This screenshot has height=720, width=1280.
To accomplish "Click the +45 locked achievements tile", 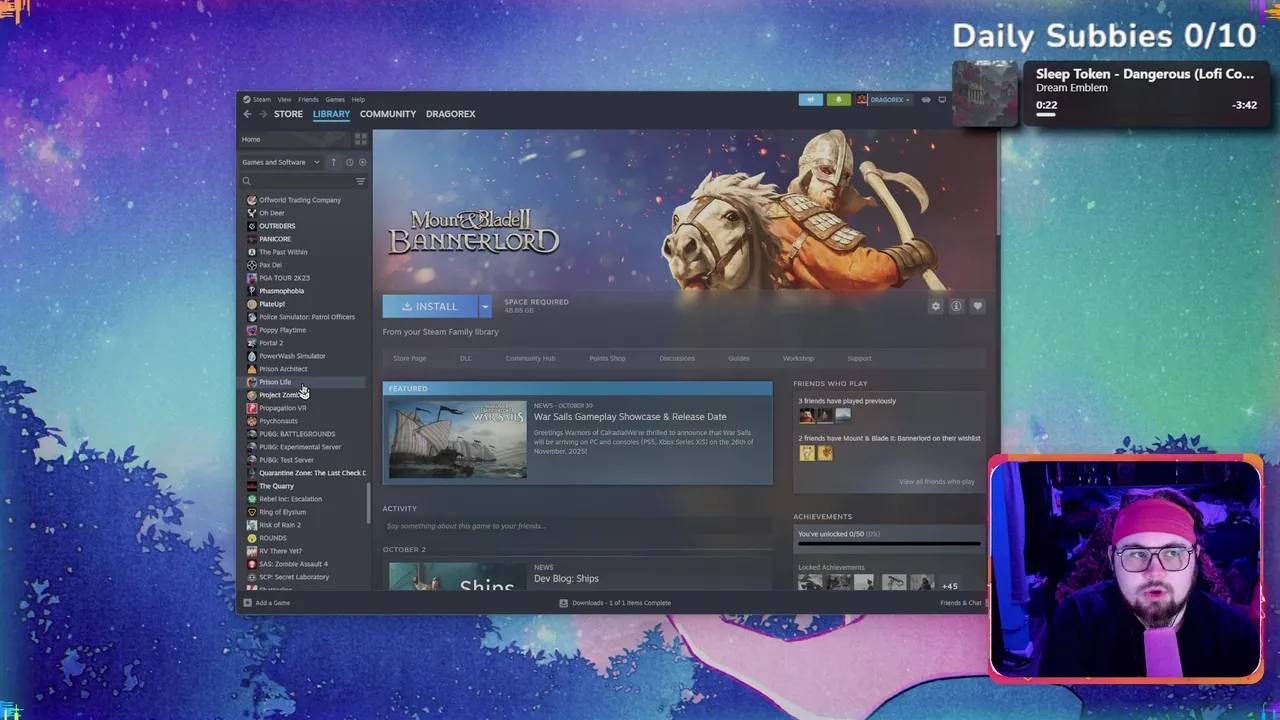I will [949, 584].
